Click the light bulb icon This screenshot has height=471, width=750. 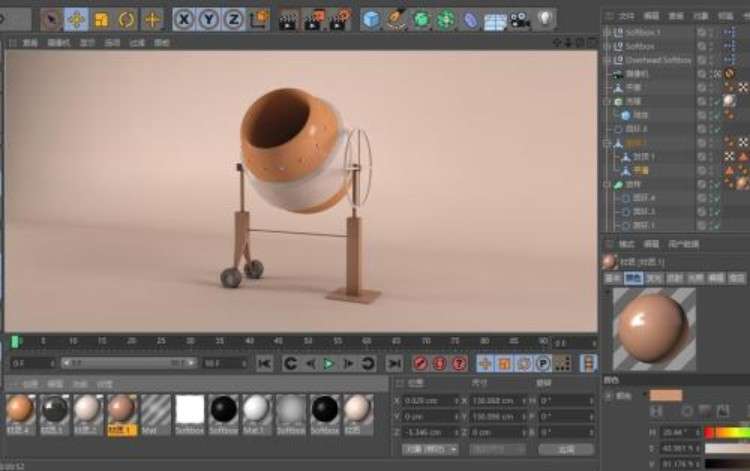545,19
